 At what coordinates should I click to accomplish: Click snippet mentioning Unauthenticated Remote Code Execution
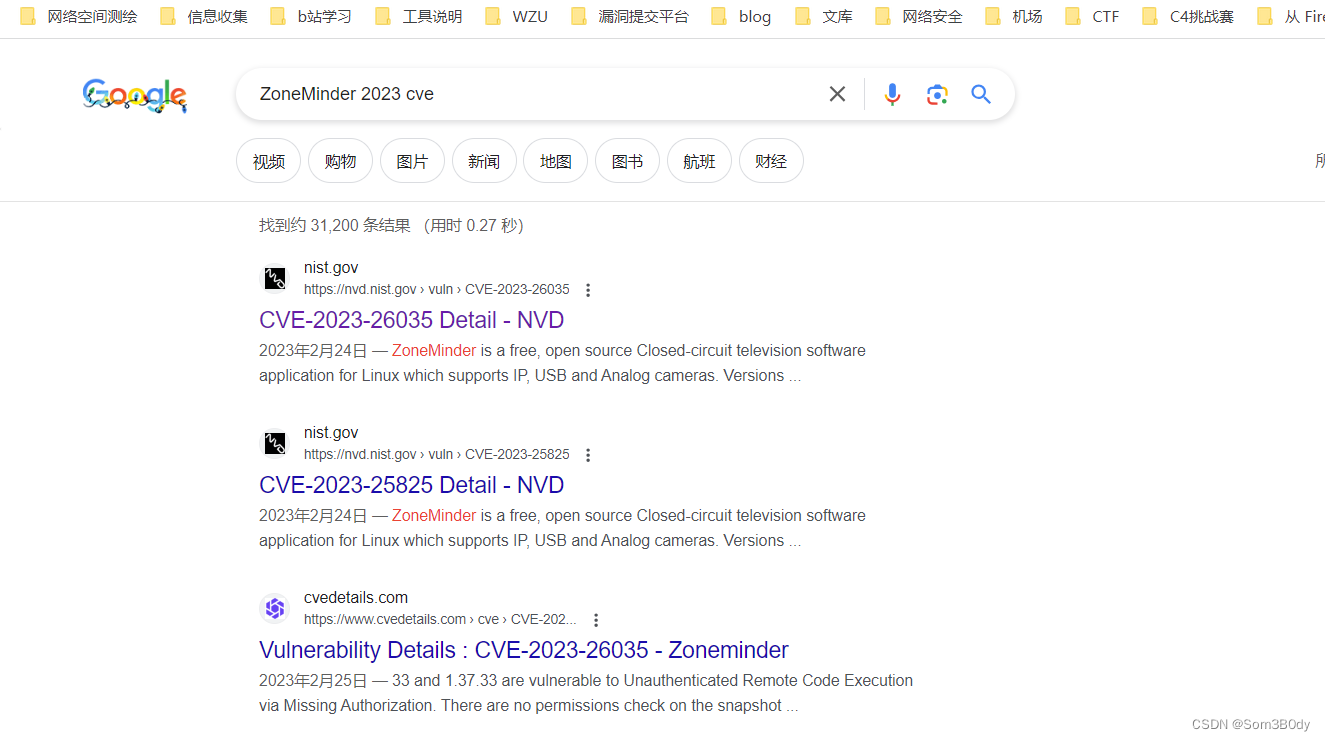(x=586, y=693)
